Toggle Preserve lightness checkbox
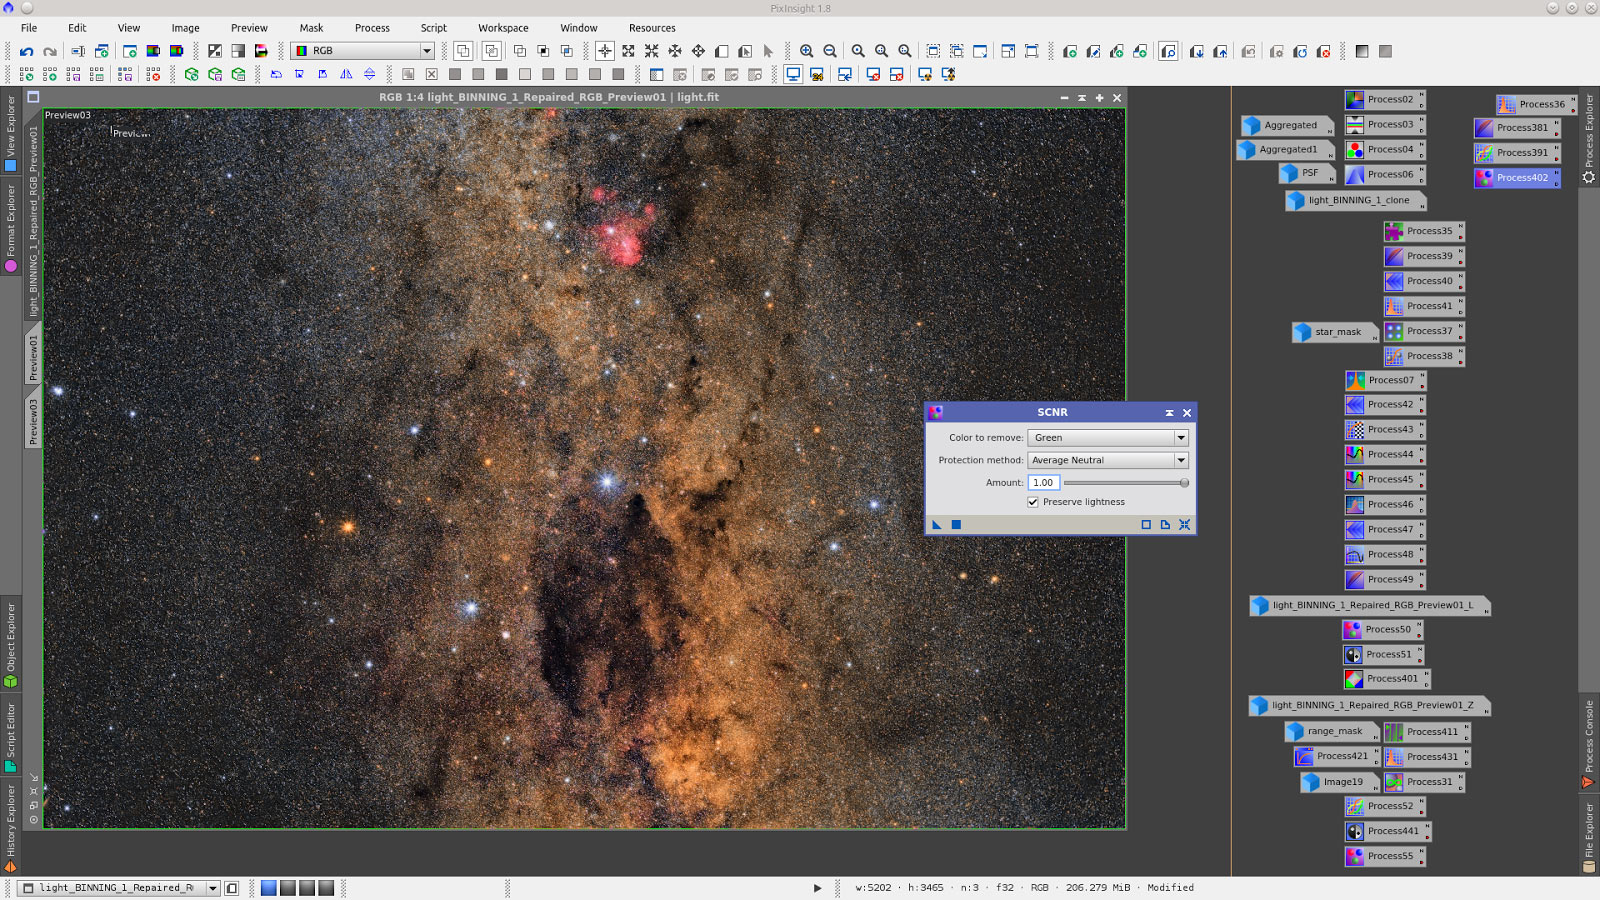The image size is (1600, 900). pos(1033,502)
